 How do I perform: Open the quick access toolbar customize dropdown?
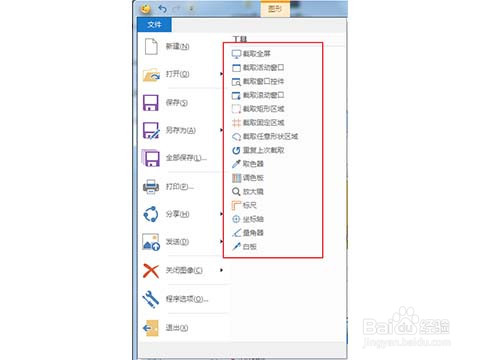point(191,9)
